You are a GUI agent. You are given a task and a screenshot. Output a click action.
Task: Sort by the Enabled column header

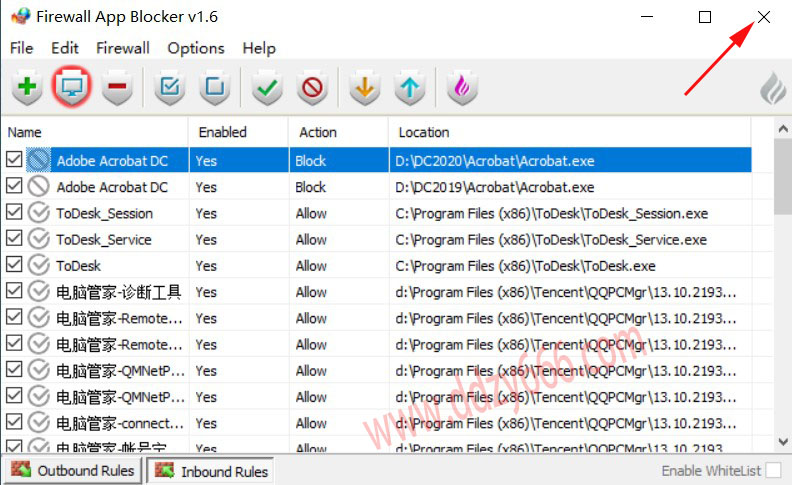point(238,132)
